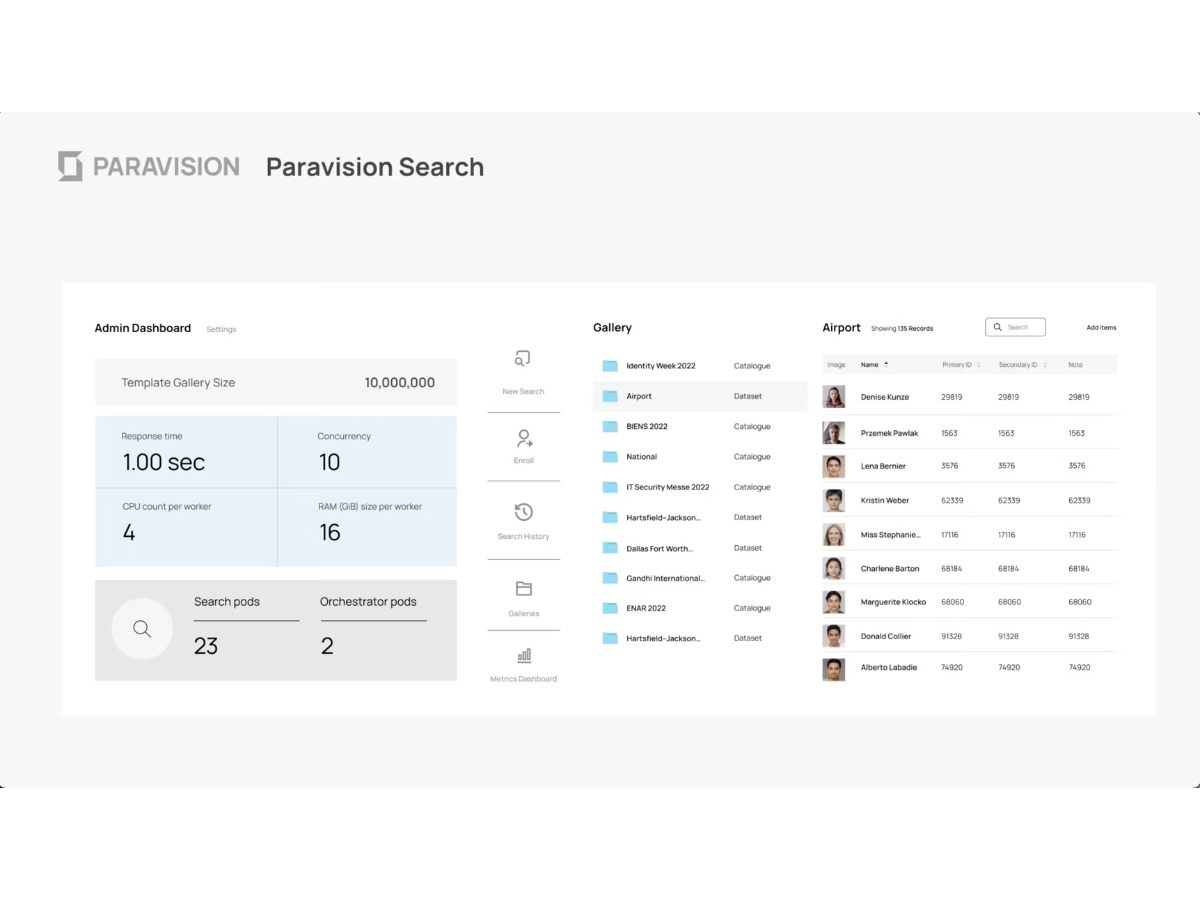
Task: Click Secondary ID 17116 in Miss Stephanie's row
Action: pyautogui.click(x=1007, y=535)
